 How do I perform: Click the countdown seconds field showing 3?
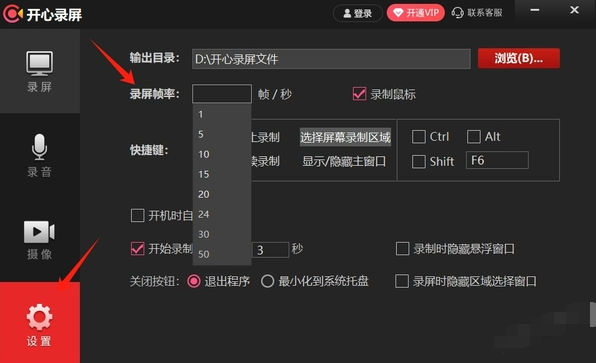click(x=270, y=250)
